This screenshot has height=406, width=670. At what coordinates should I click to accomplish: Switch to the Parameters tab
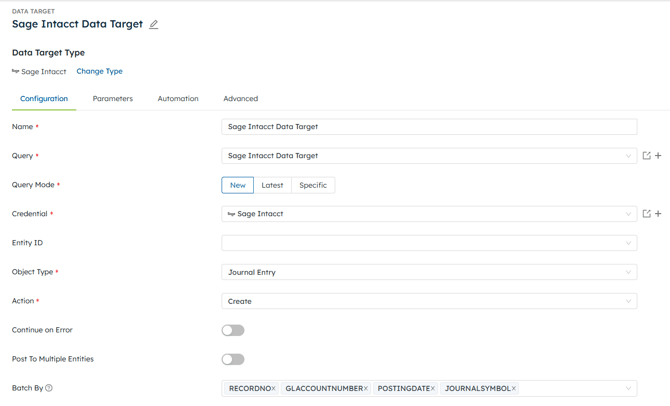113,99
